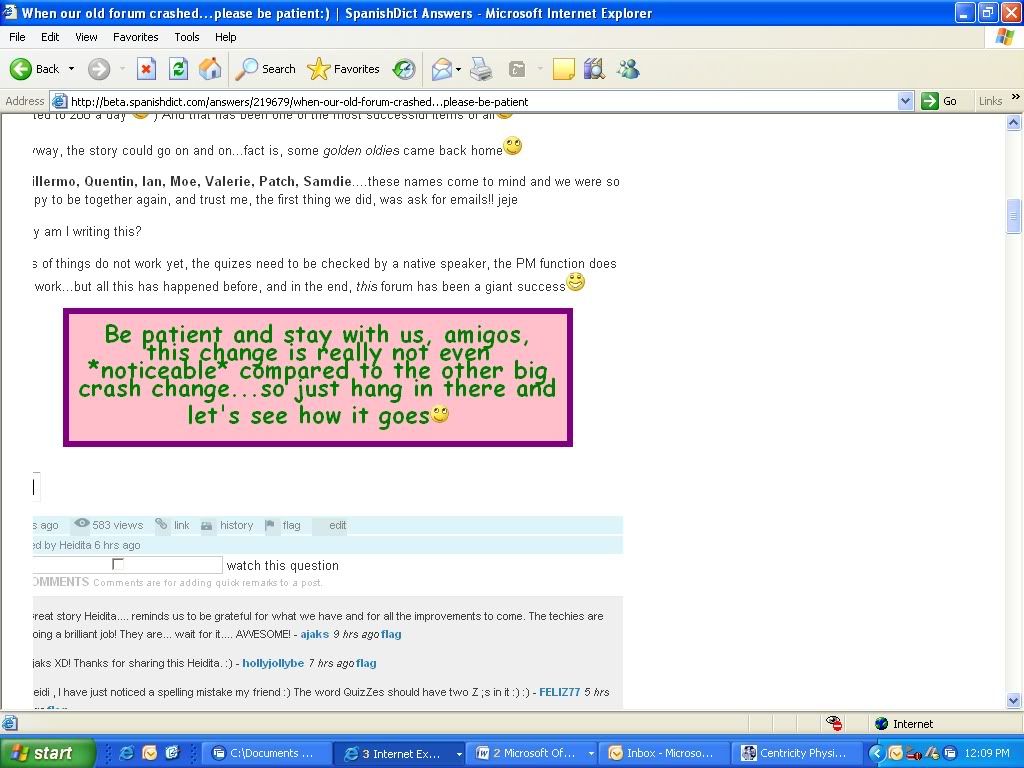1024x768 pixels.
Task: Open the address bar URL dropdown
Action: coord(905,101)
